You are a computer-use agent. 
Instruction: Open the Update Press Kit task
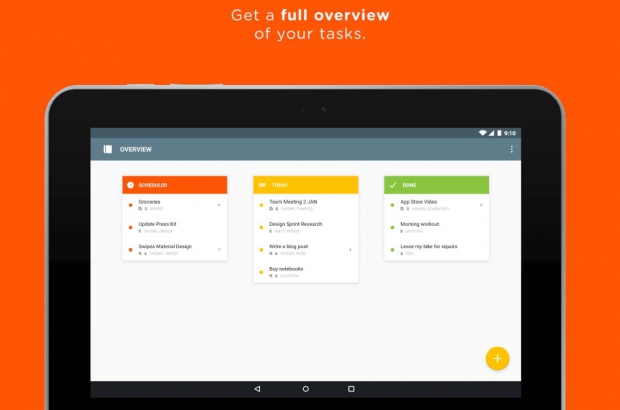(158, 225)
